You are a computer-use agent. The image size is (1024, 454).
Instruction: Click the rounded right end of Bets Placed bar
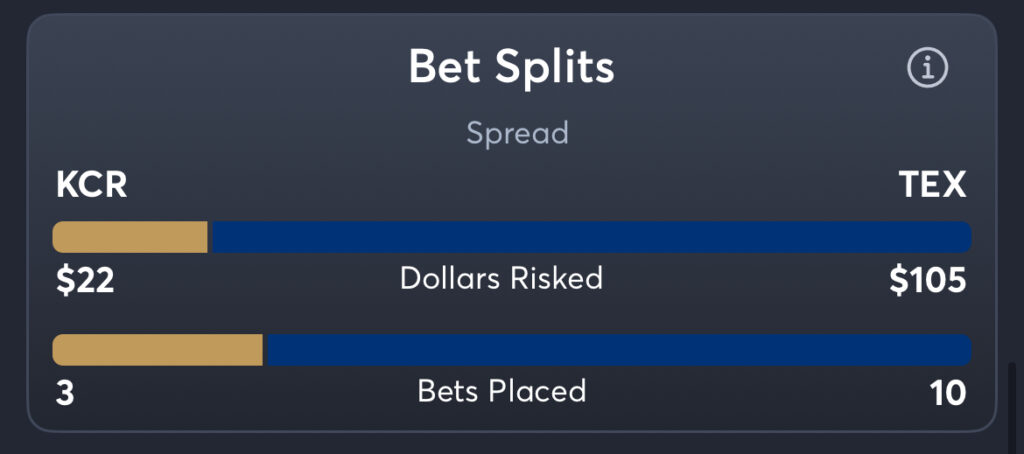[964, 350]
